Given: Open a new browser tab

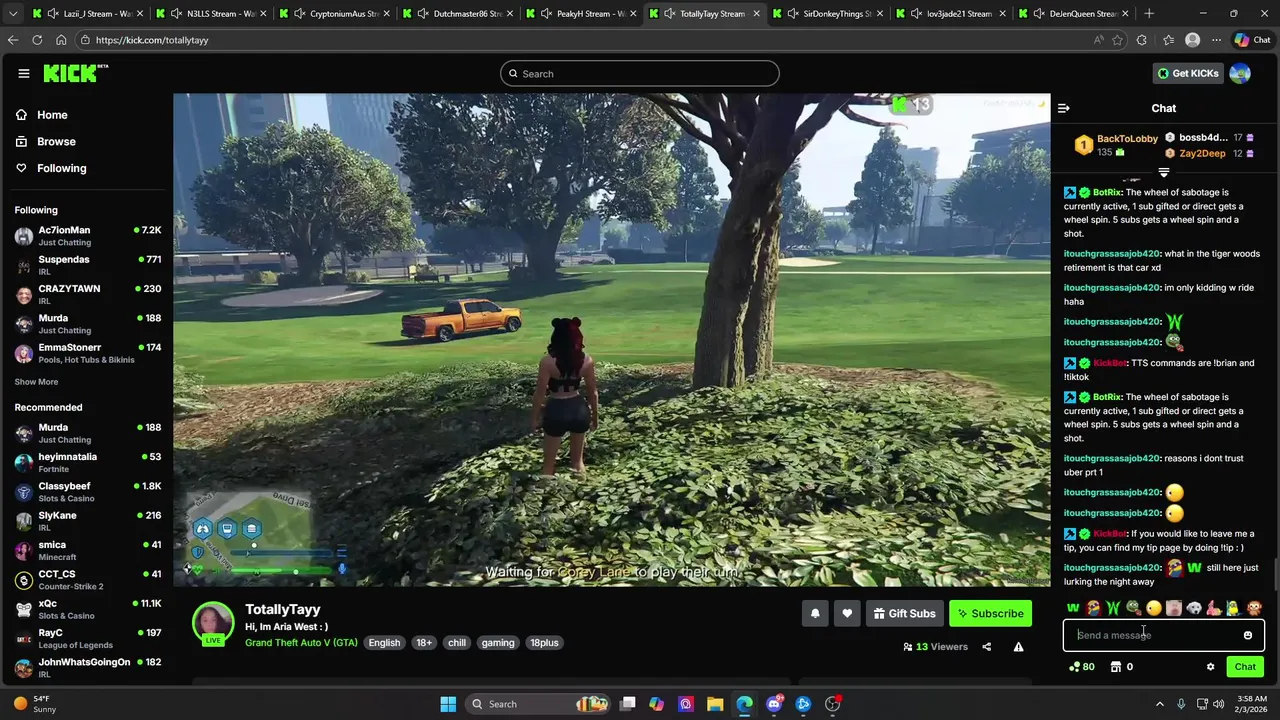Looking at the screenshot, I should tap(1149, 14).
